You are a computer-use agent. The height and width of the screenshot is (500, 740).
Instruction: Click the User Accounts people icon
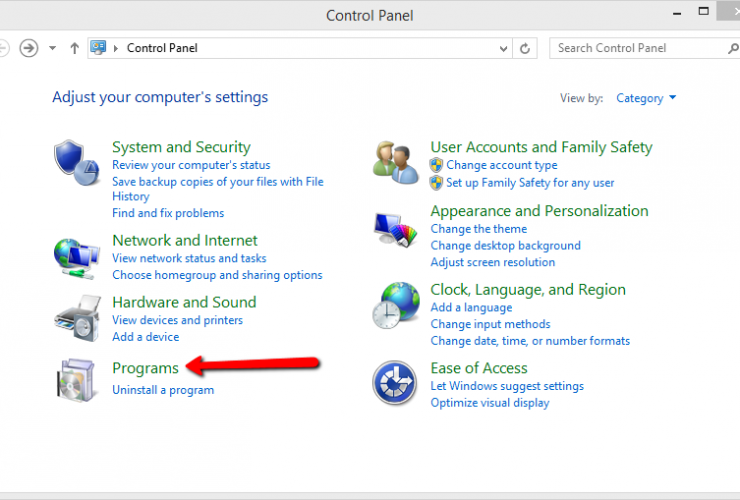pos(395,161)
